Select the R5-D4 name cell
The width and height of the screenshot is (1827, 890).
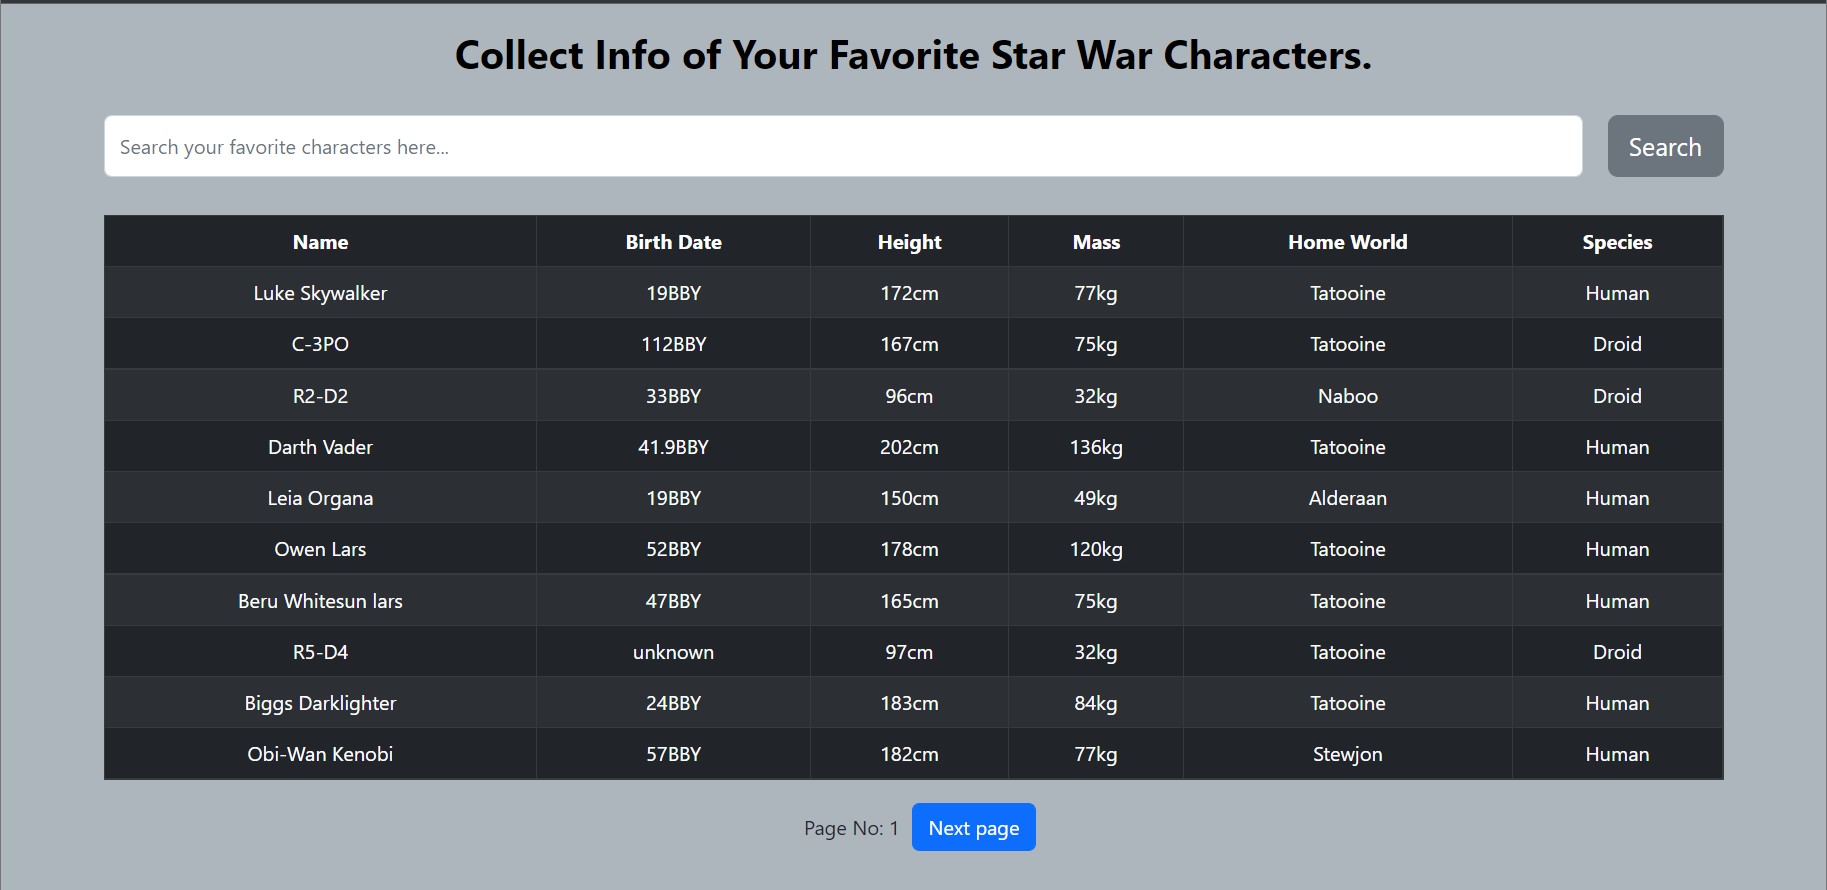pos(320,652)
